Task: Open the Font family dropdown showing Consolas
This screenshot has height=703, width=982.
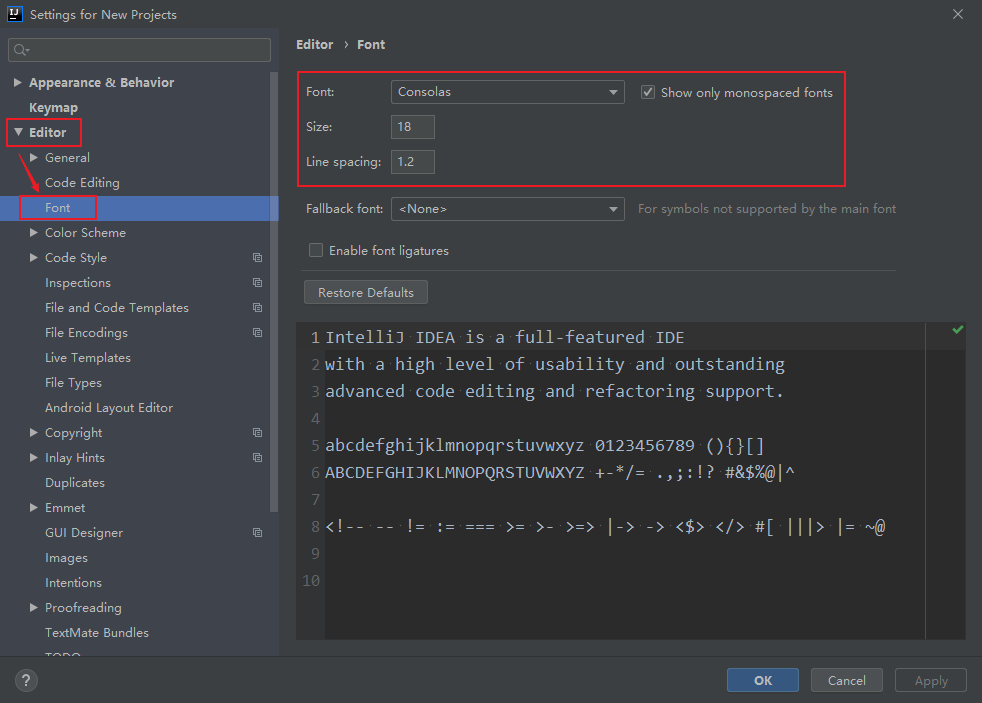Action: (x=615, y=91)
